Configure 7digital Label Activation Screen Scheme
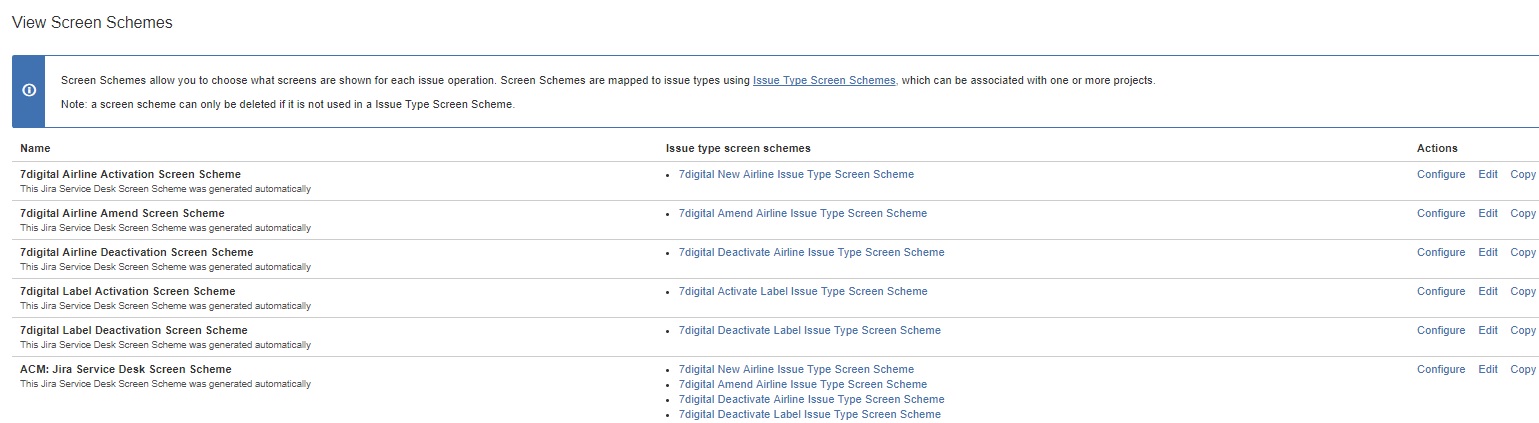 coord(1441,291)
